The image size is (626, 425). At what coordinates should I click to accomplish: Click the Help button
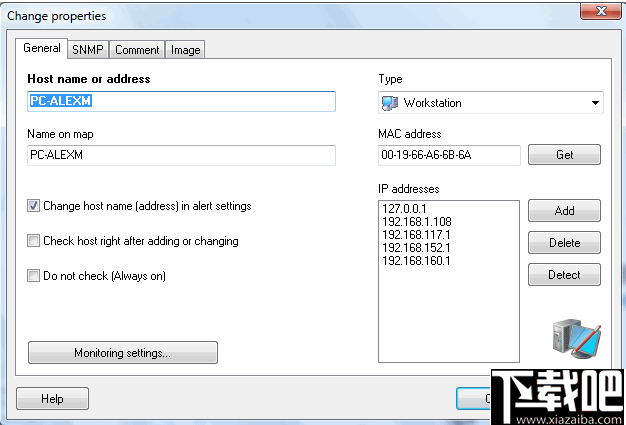point(52,399)
